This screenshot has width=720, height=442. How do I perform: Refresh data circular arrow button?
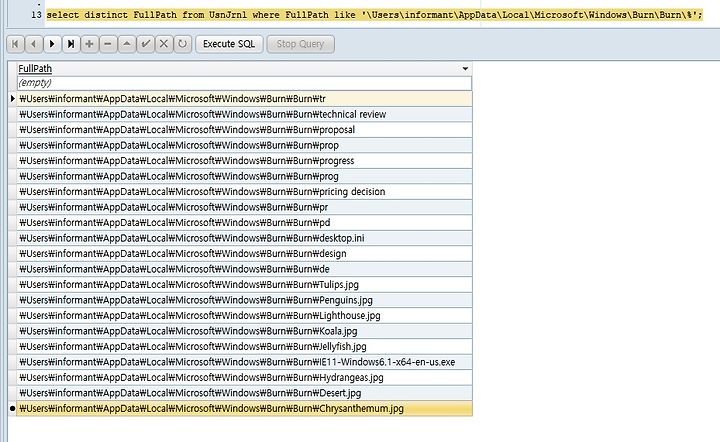(183, 44)
